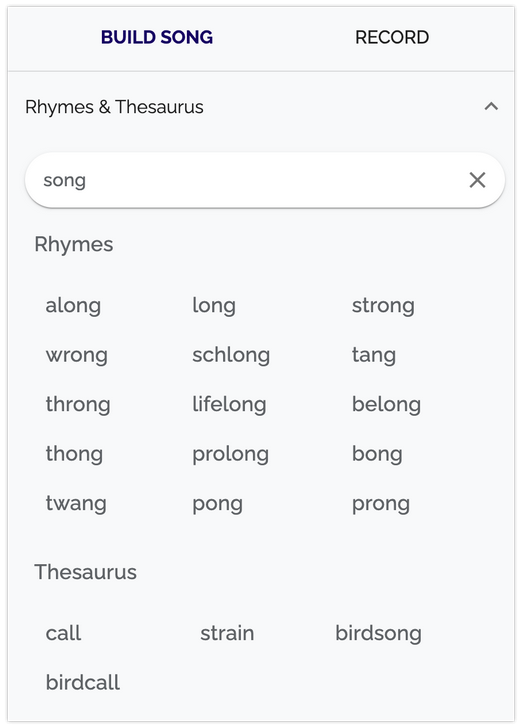The width and height of the screenshot is (524, 728).
Task: Select the rhyme 'lifelong'
Action: (229, 405)
